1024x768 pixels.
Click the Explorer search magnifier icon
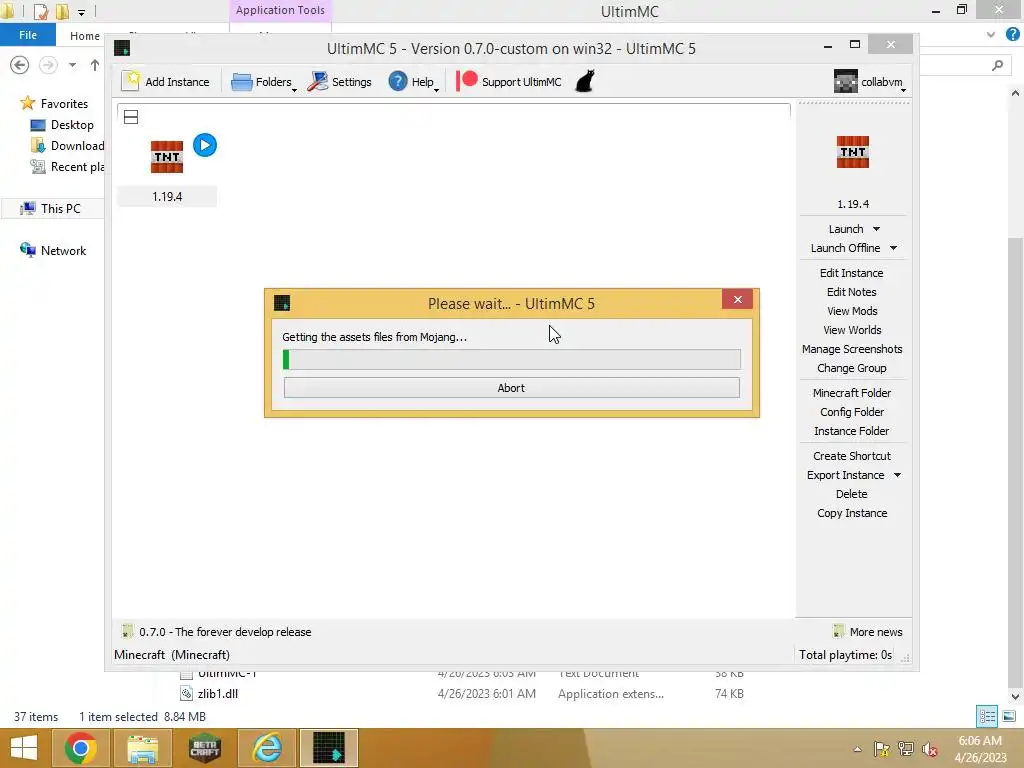click(997, 65)
